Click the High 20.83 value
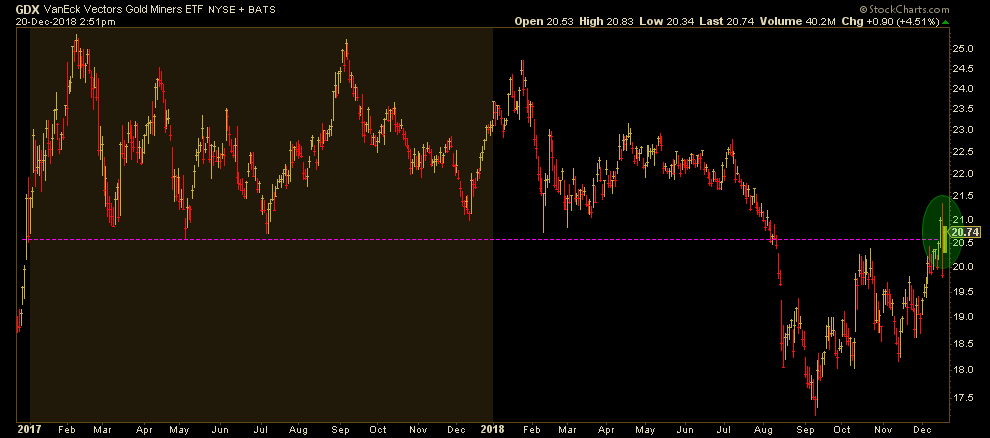The height and width of the screenshot is (438, 990). pyautogui.click(x=598, y=21)
